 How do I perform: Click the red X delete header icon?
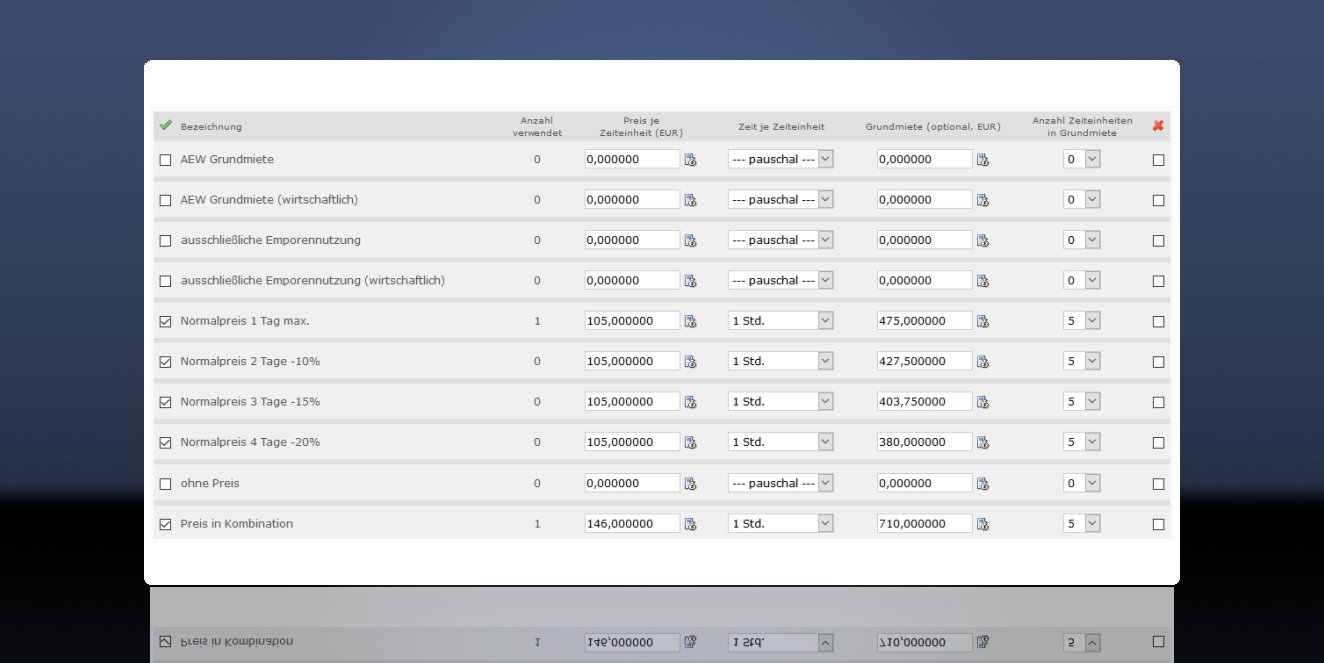coord(1158,126)
